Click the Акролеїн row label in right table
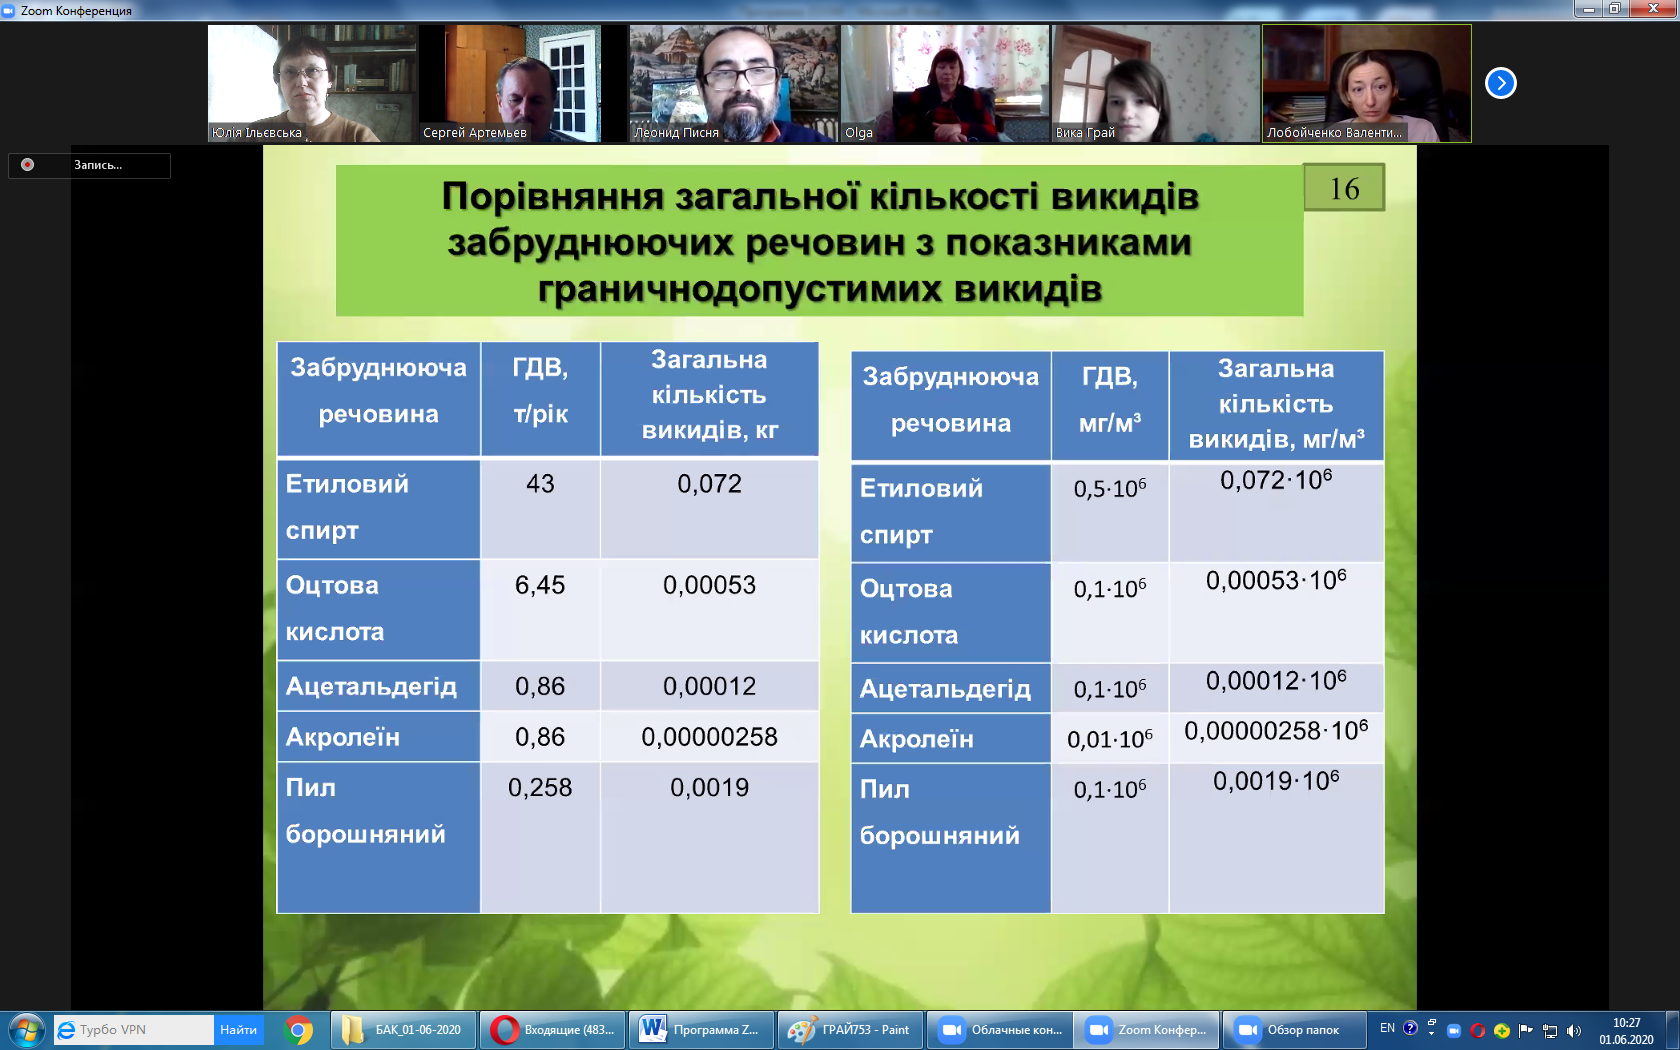This screenshot has width=1680, height=1050. pyautogui.click(x=916, y=739)
